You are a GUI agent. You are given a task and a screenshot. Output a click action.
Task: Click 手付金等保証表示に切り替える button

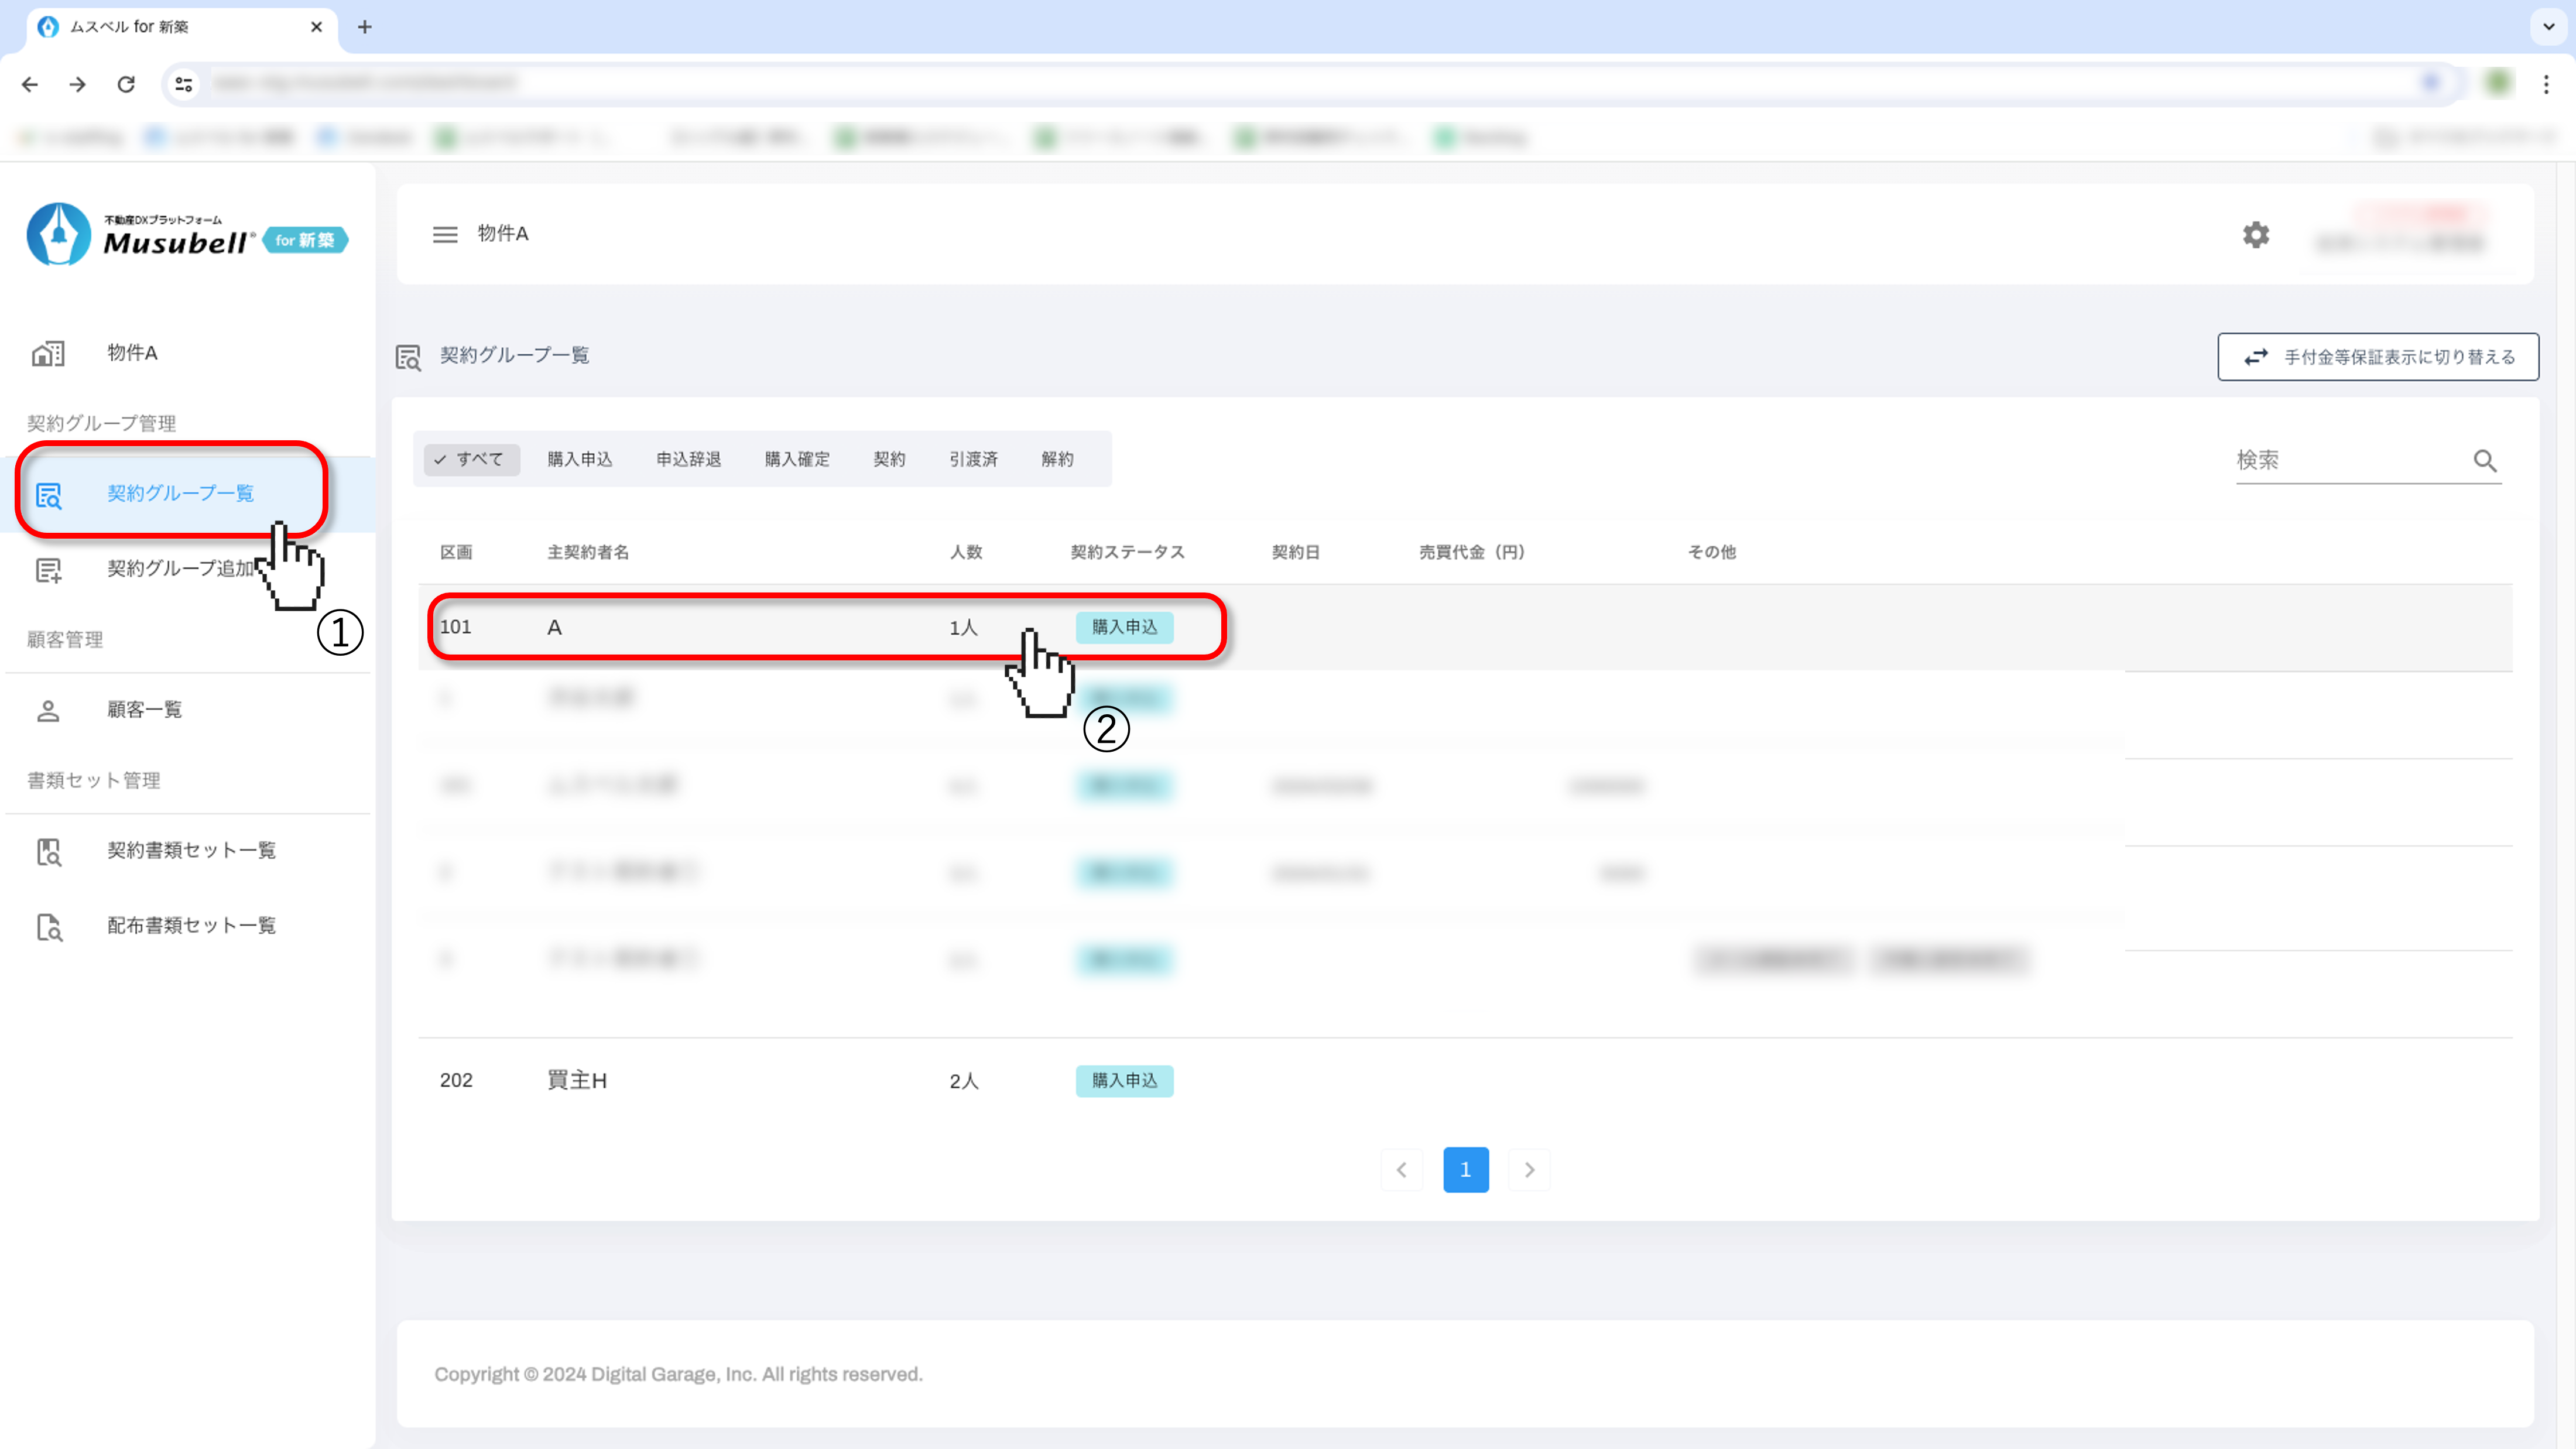click(x=2377, y=357)
